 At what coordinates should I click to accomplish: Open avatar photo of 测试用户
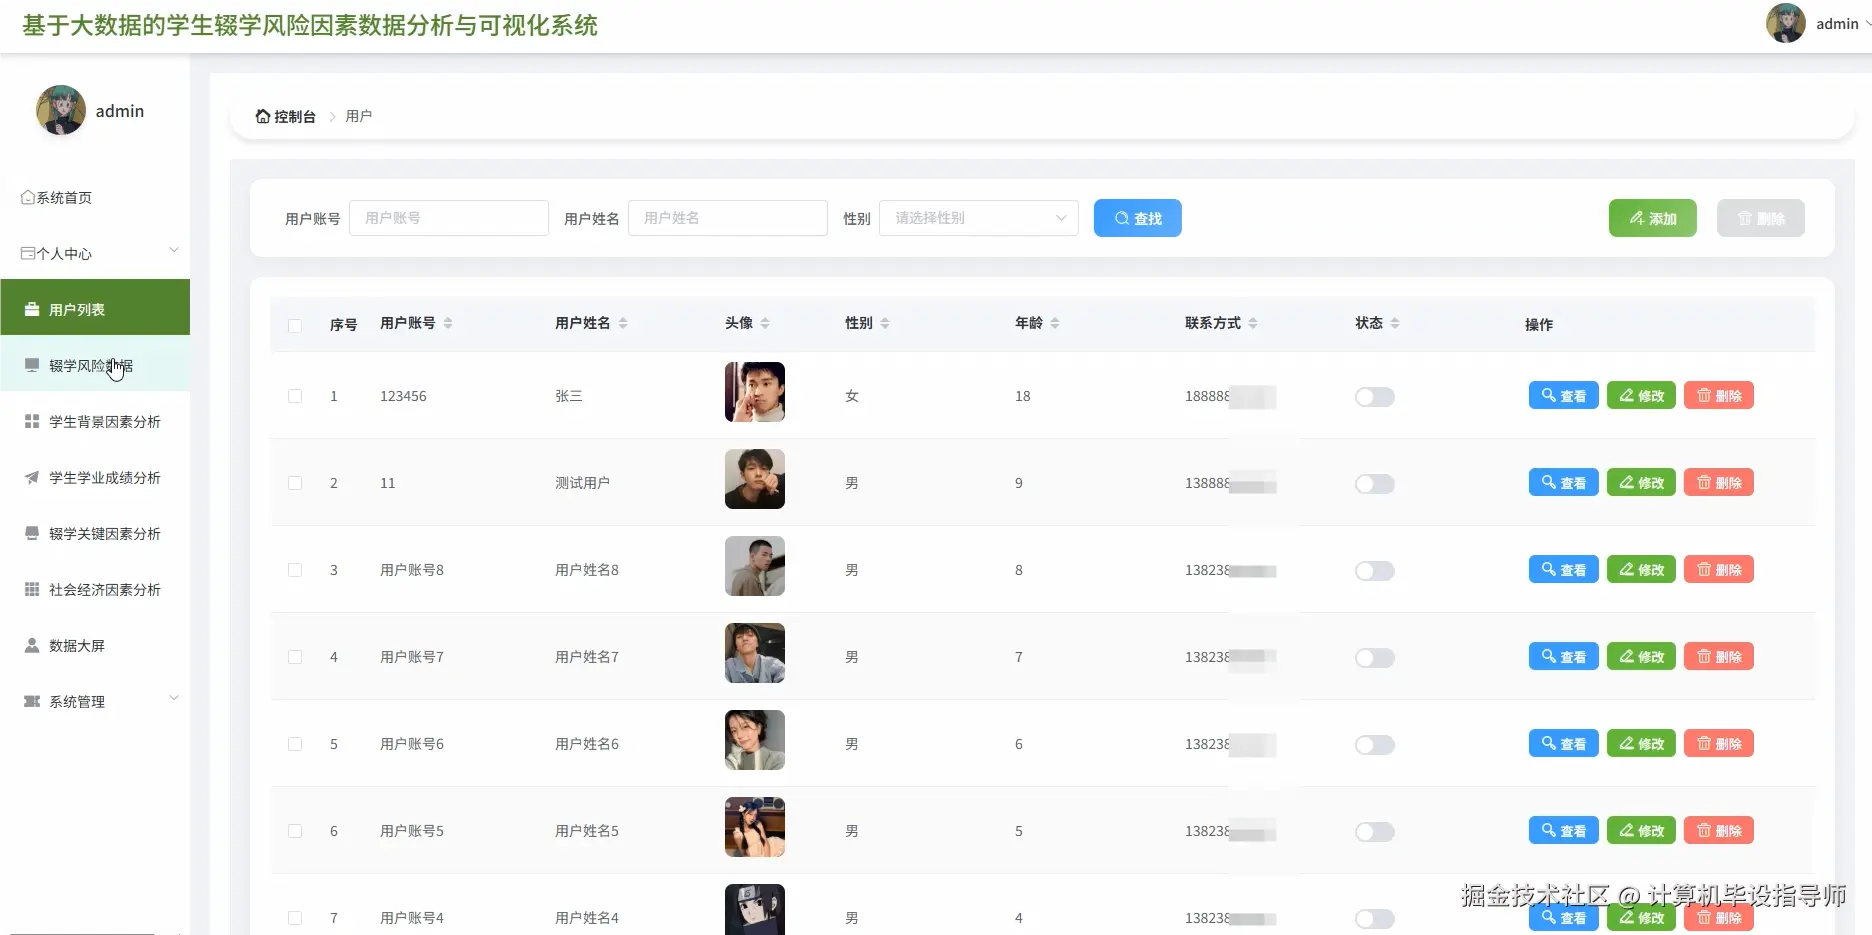(x=755, y=479)
